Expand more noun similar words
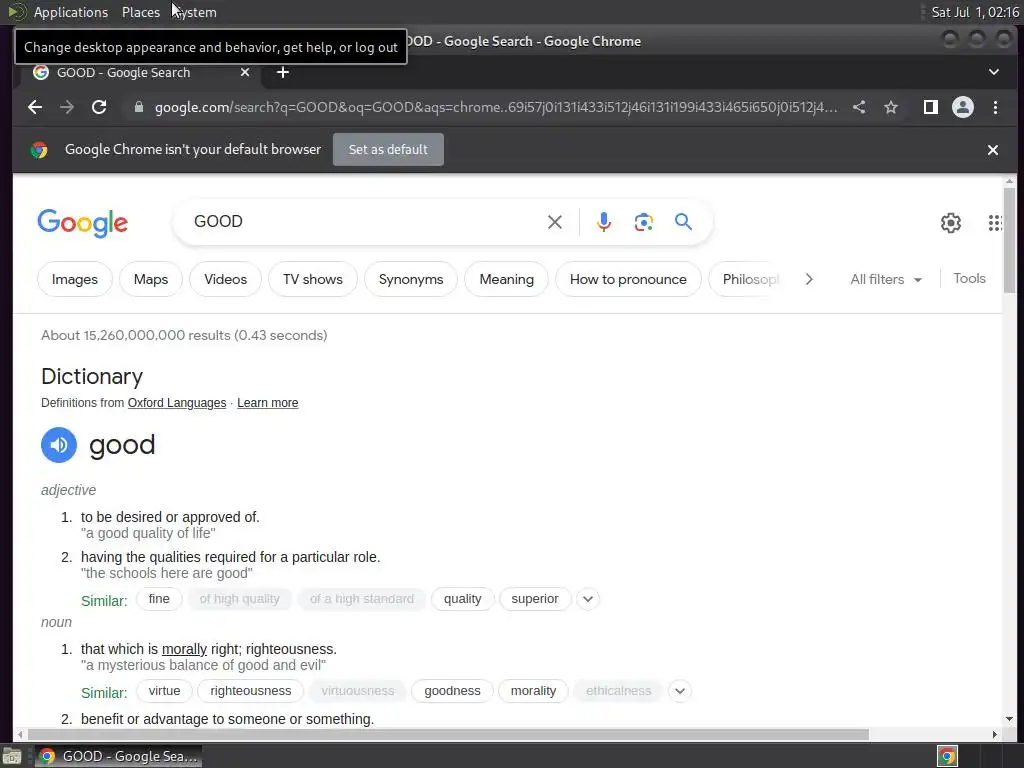This screenshot has height=768, width=1024. pyautogui.click(x=680, y=691)
